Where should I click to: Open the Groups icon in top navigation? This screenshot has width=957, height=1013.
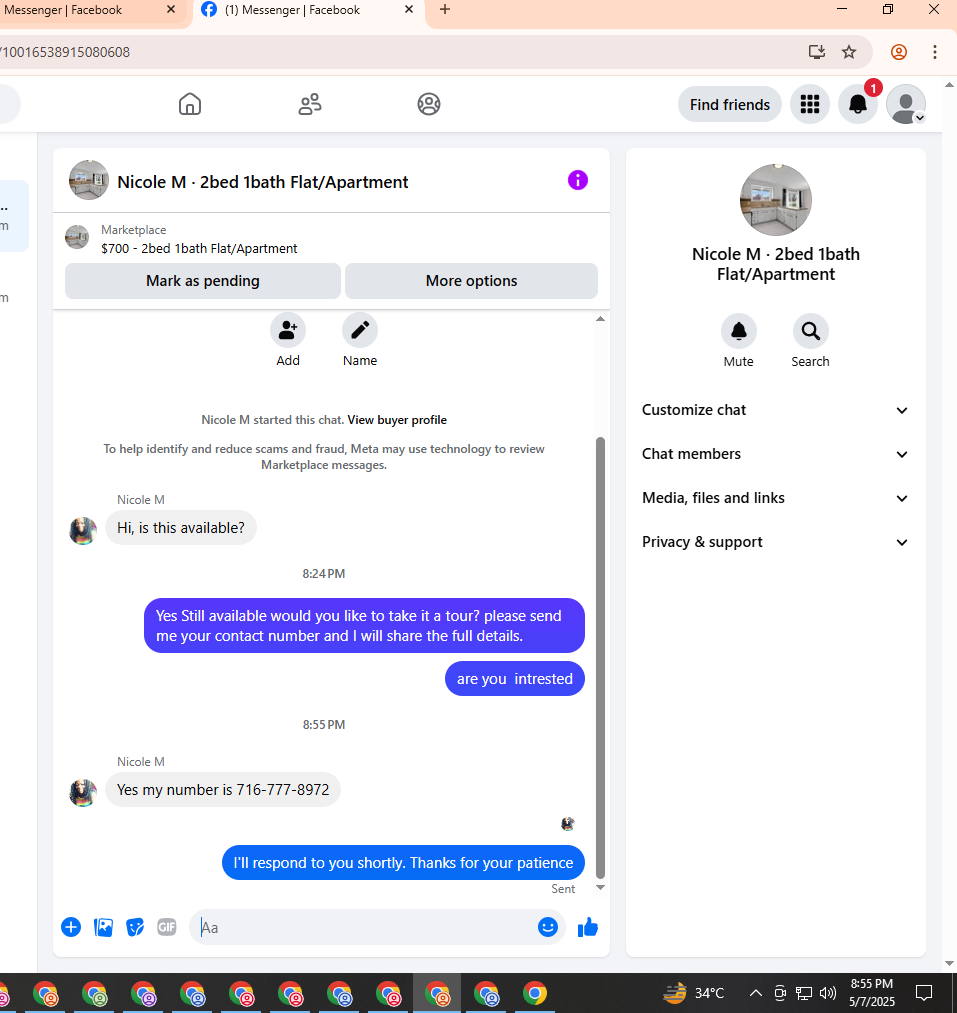point(428,104)
